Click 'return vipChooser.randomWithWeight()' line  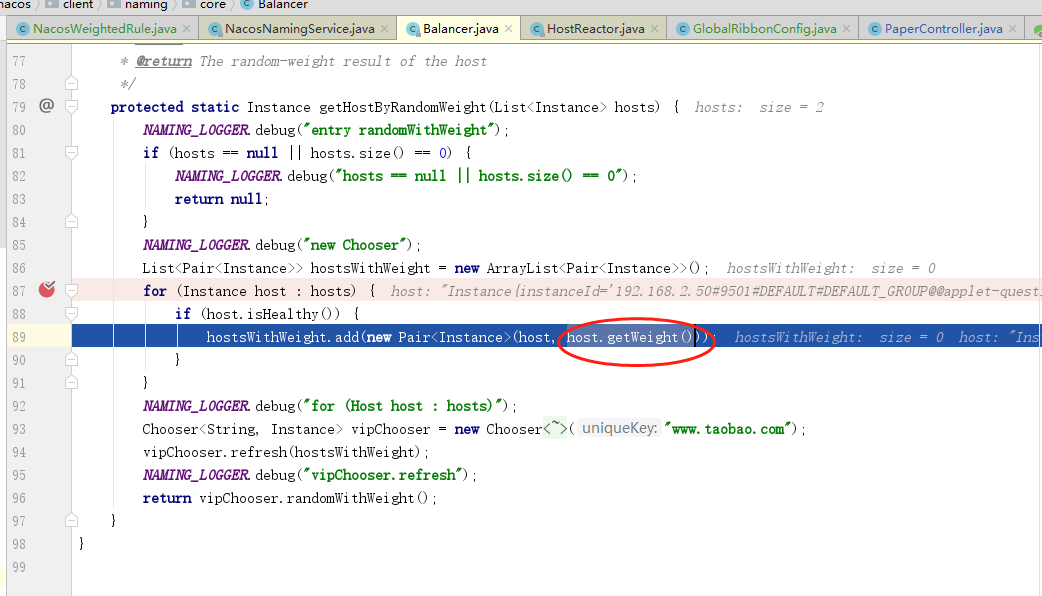pyautogui.click(x=290, y=498)
